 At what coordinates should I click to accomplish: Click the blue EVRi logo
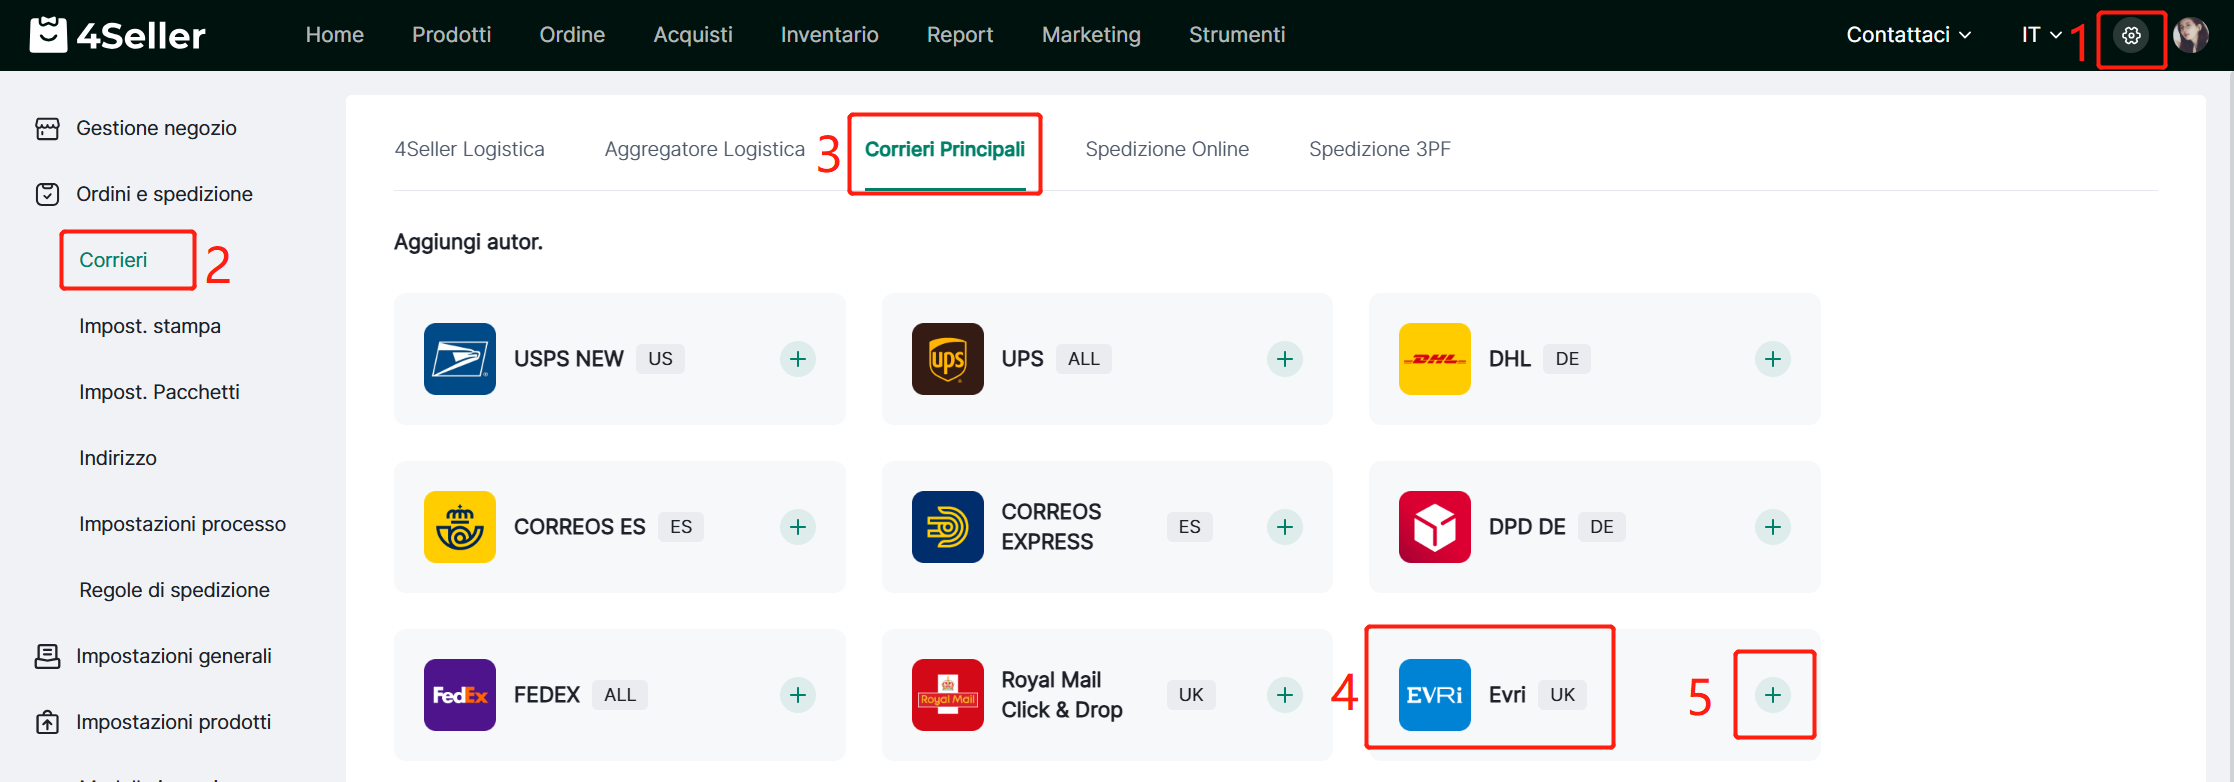click(1435, 695)
